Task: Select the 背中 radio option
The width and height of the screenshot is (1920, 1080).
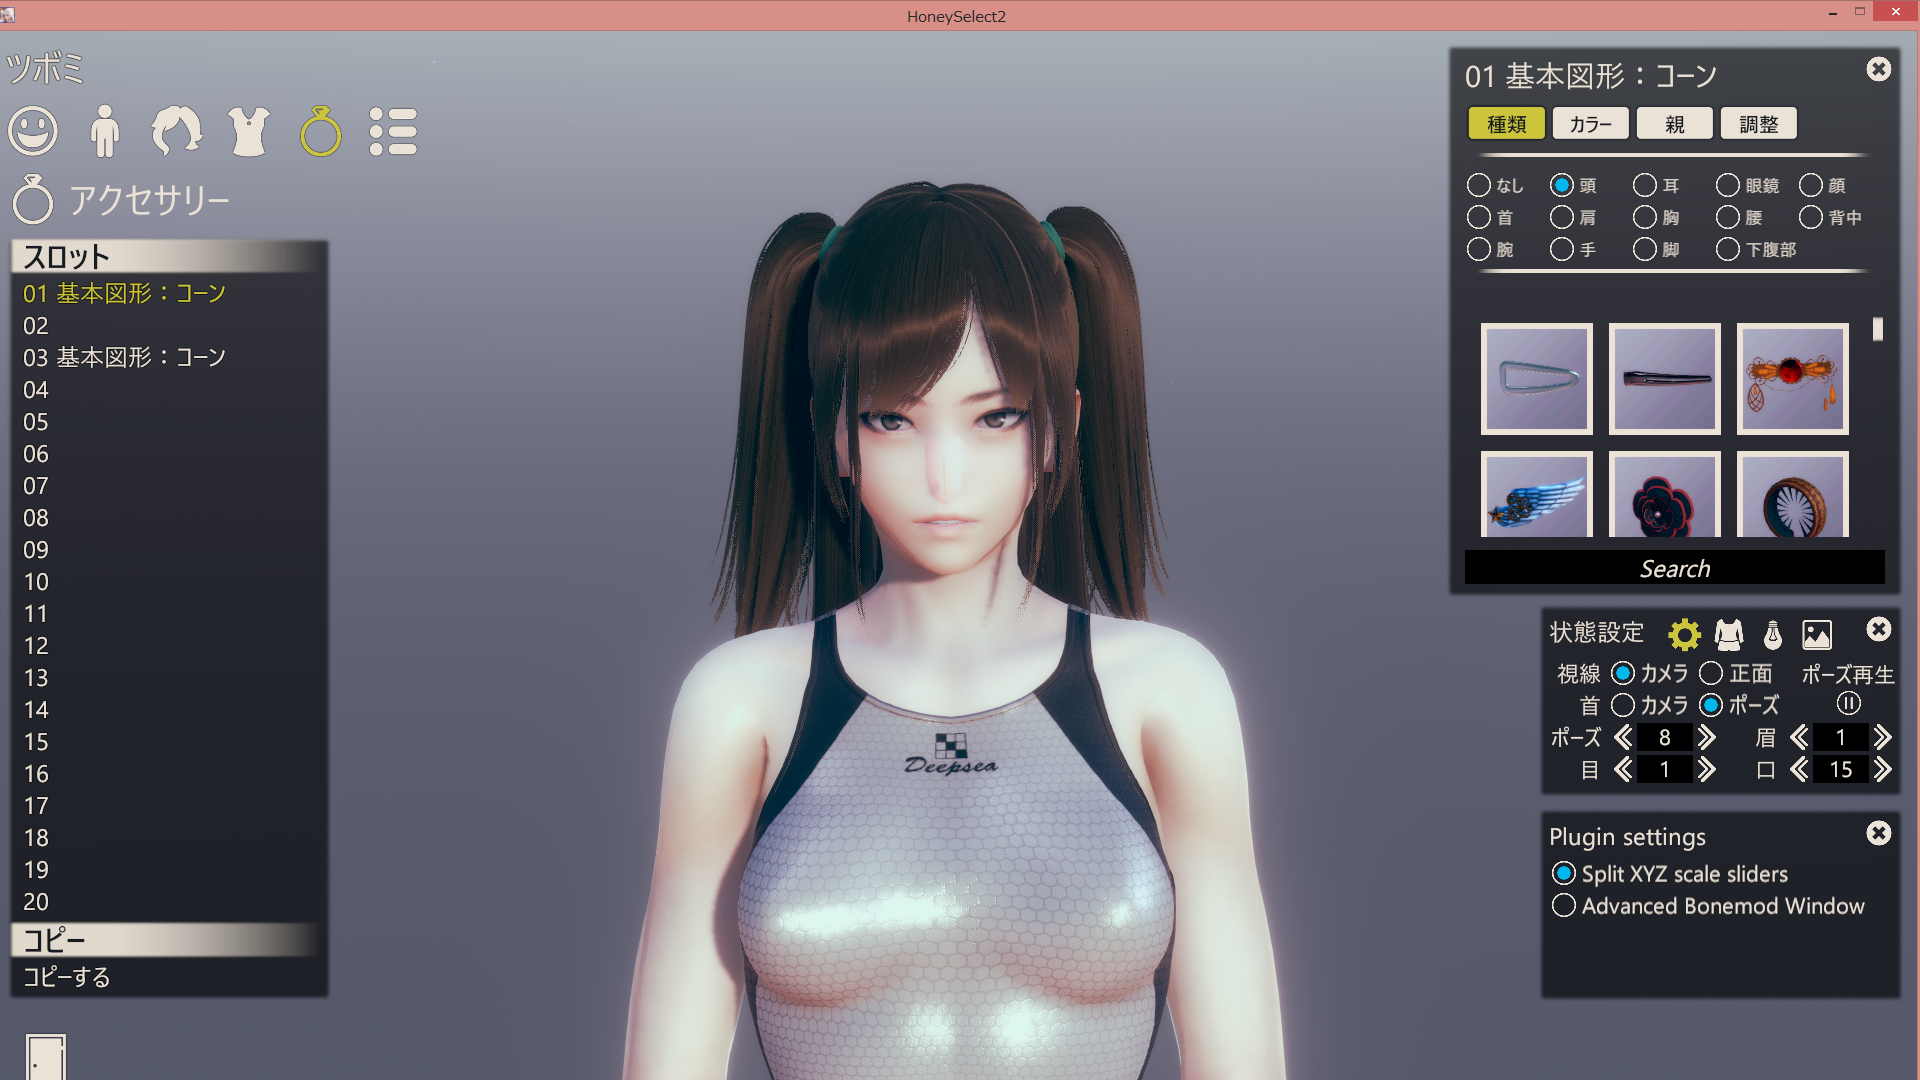Action: [x=1811, y=217]
